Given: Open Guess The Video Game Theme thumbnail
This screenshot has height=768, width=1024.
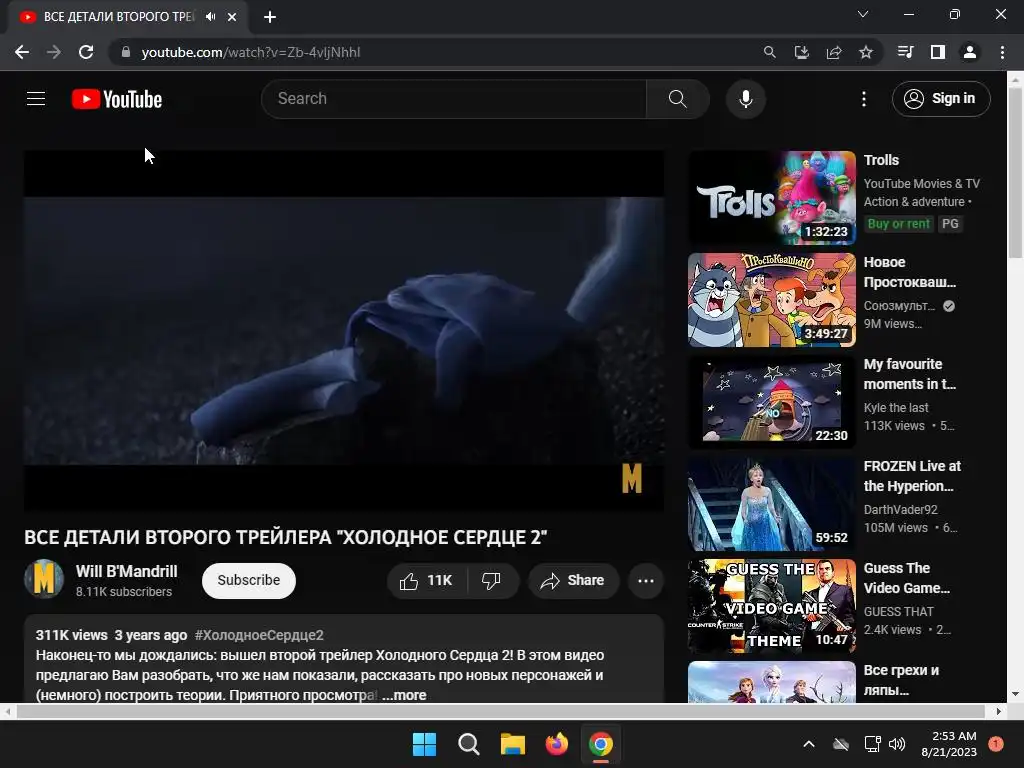Looking at the screenshot, I should pos(772,606).
